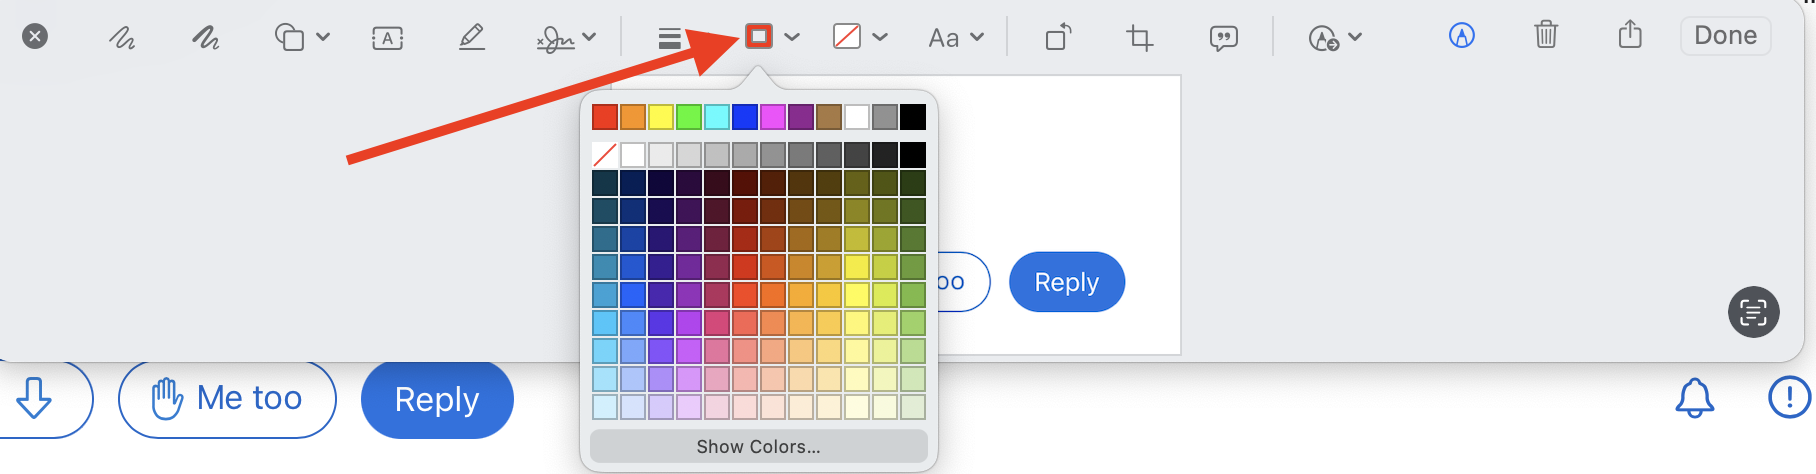The height and width of the screenshot is (474, 1816).
Task: Click the Me too button
Action: coord(227,399)
